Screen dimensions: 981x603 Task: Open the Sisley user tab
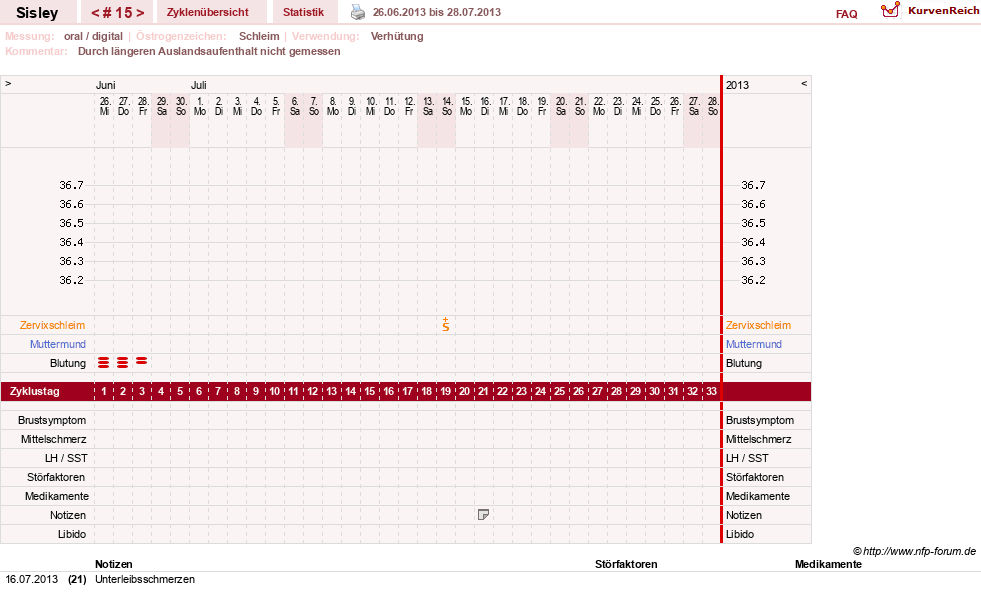[37, 13]
